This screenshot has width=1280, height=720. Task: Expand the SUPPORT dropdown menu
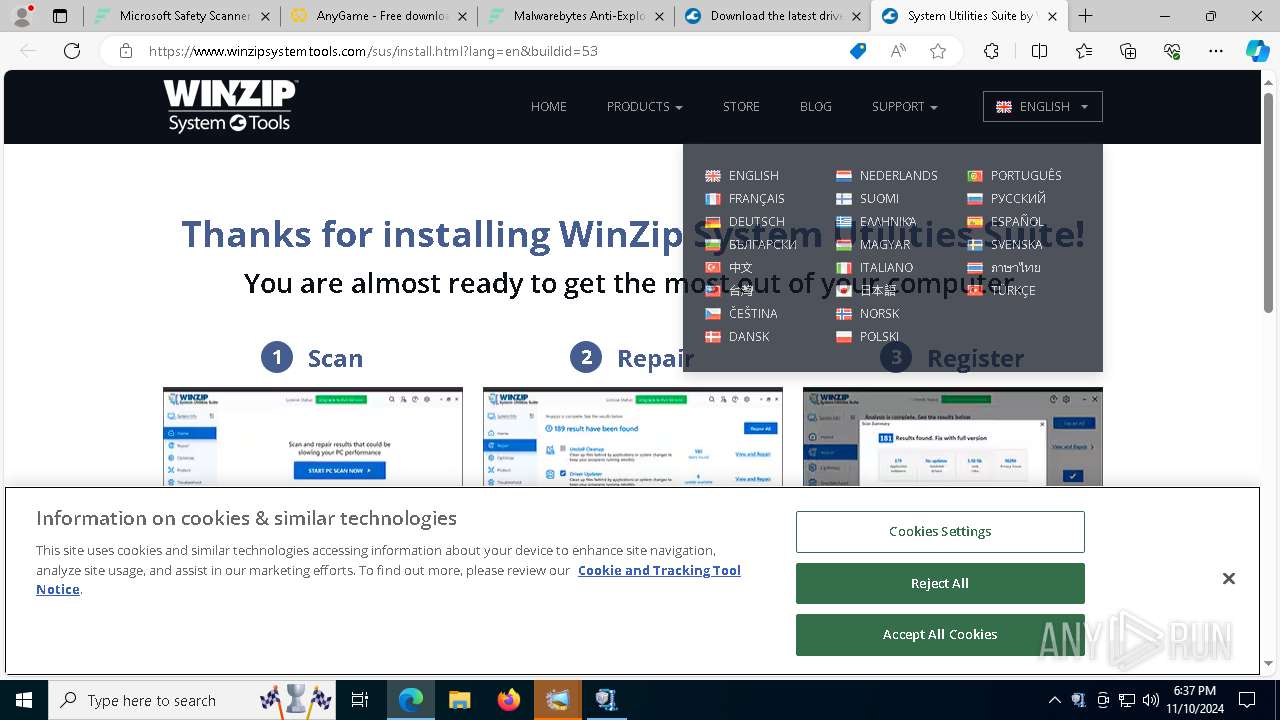(904, 107)
